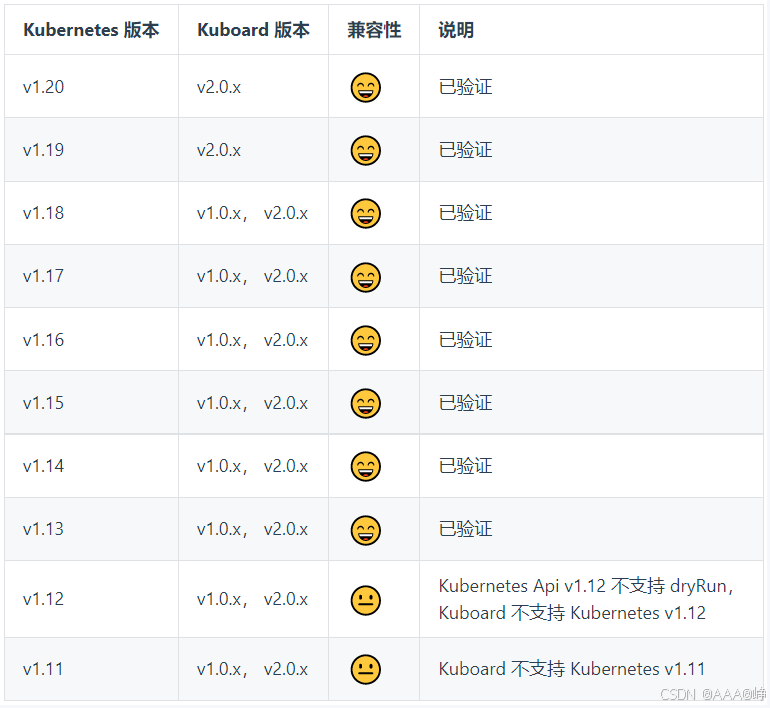Click '已验证' in the v1.17 row
770x708 pixels.
coord(466,275)
